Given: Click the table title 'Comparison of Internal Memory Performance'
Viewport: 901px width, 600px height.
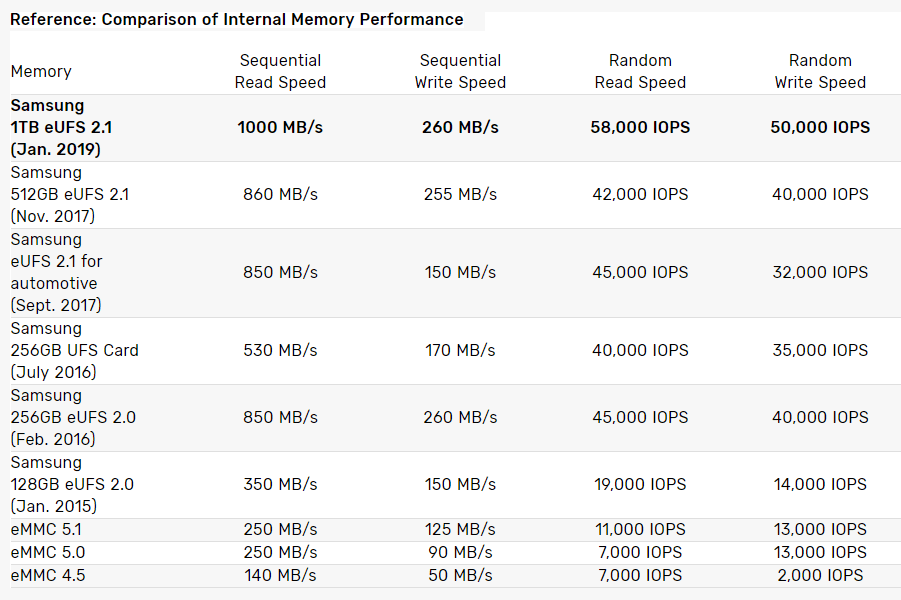Looking at the screenshot, I should coord(237,19).
